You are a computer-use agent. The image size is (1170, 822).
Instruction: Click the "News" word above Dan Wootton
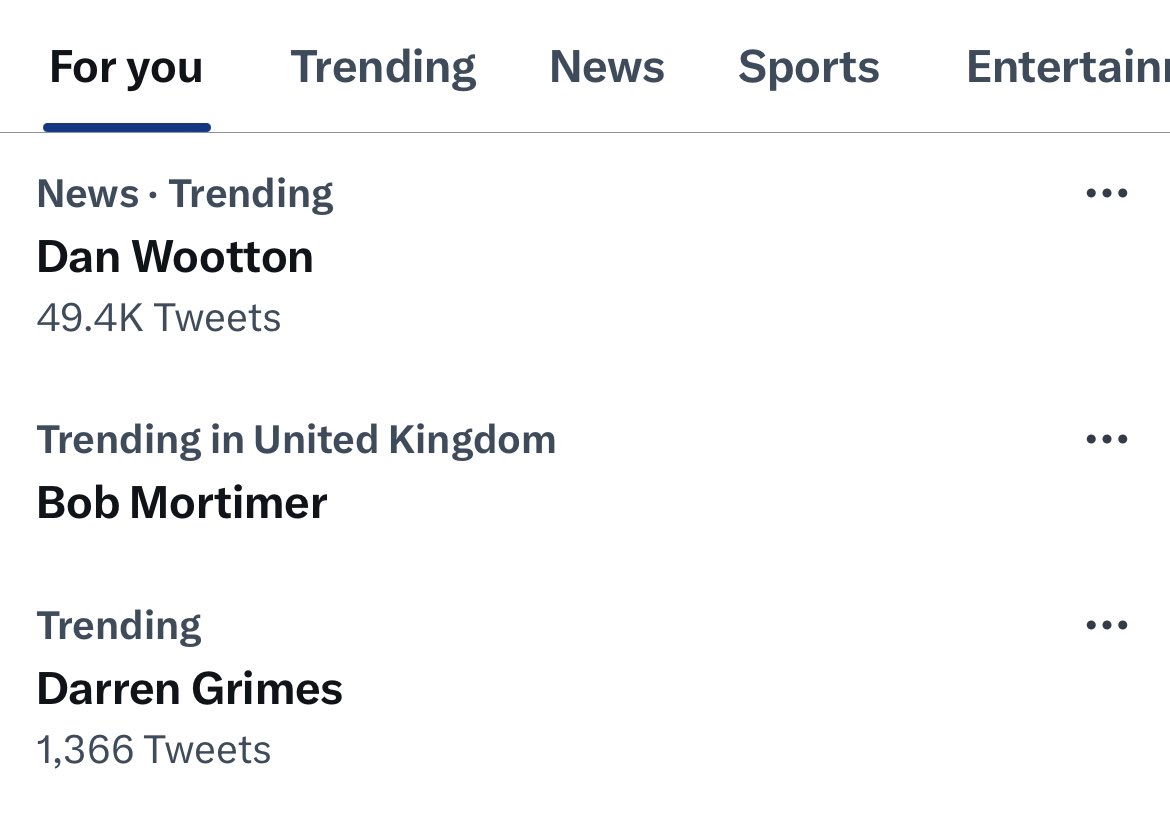[x=87, y=193]
